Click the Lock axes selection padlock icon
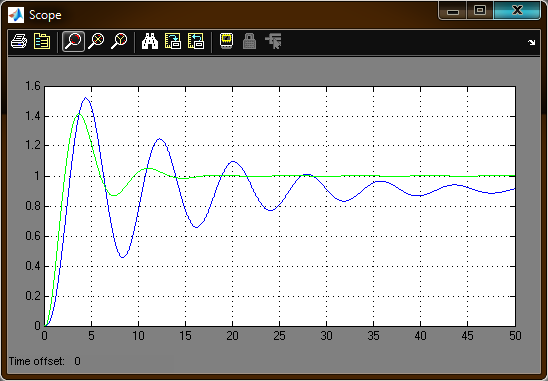548x381 pixels. (249, 41)
